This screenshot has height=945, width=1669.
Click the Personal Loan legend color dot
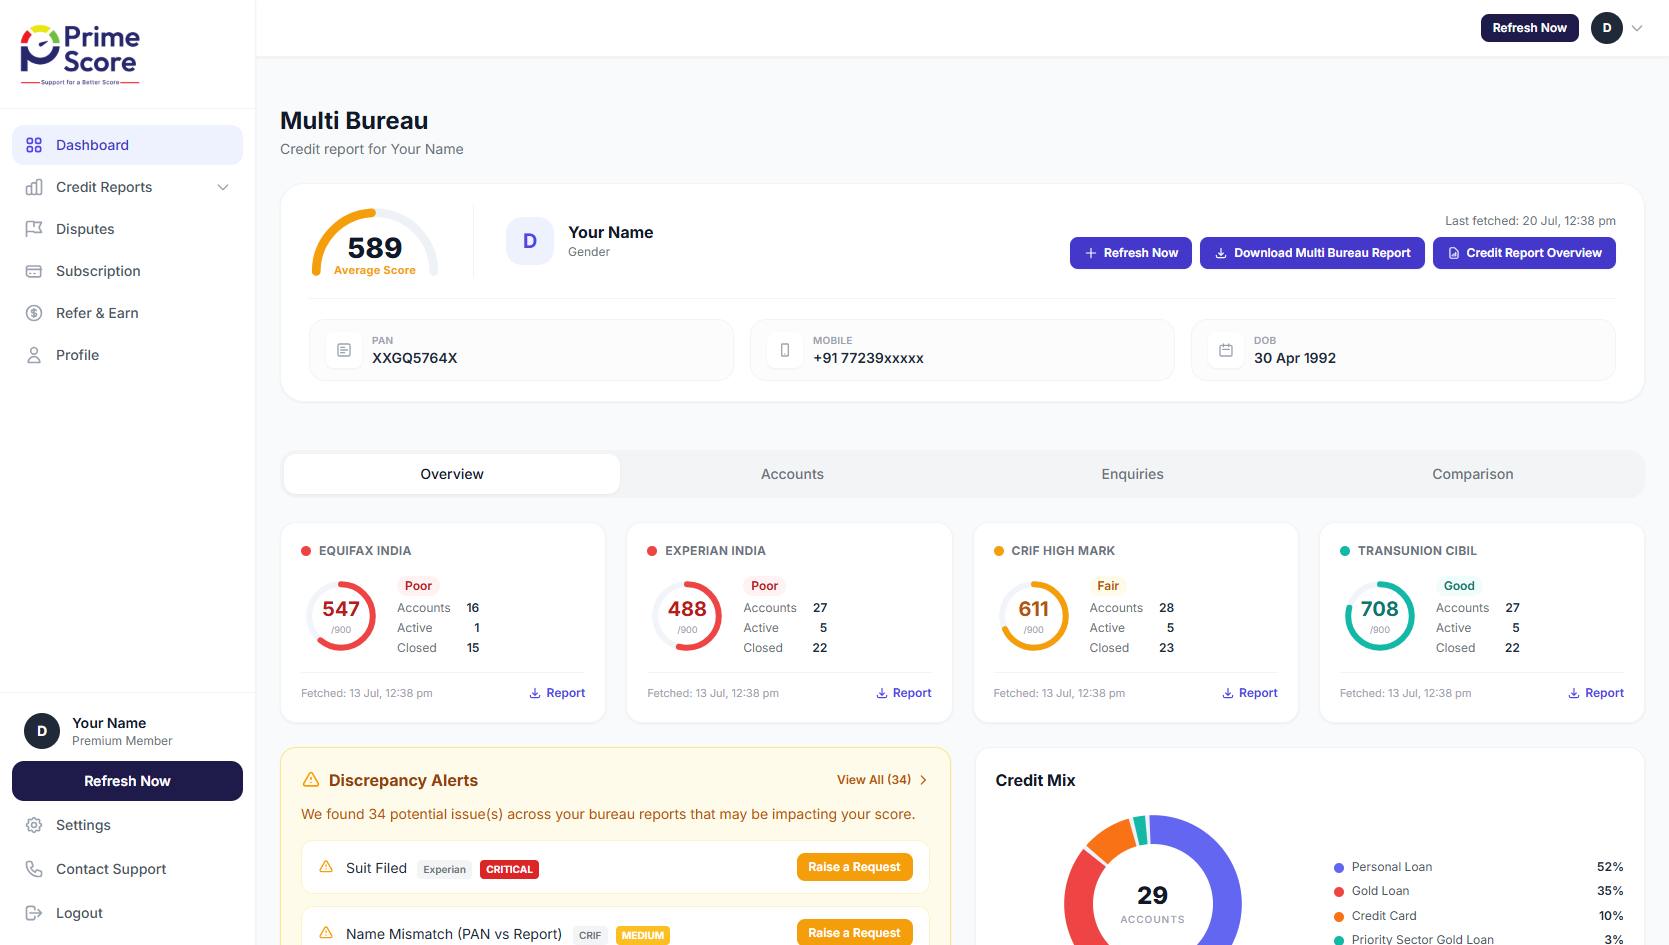pos(1339,868)
